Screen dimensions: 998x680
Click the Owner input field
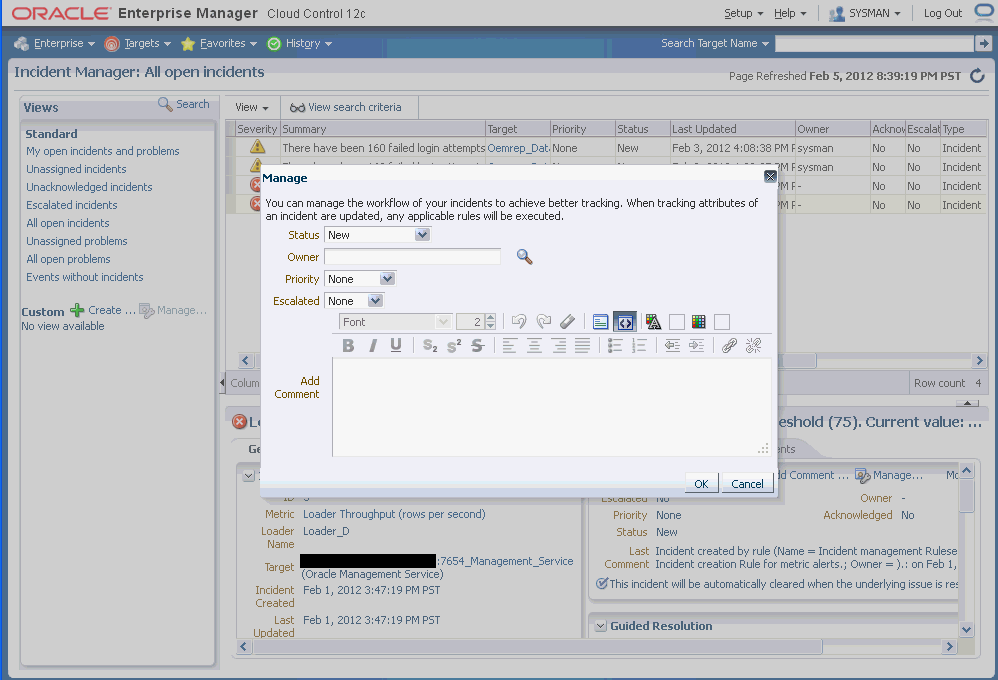(x=412, y=257)
